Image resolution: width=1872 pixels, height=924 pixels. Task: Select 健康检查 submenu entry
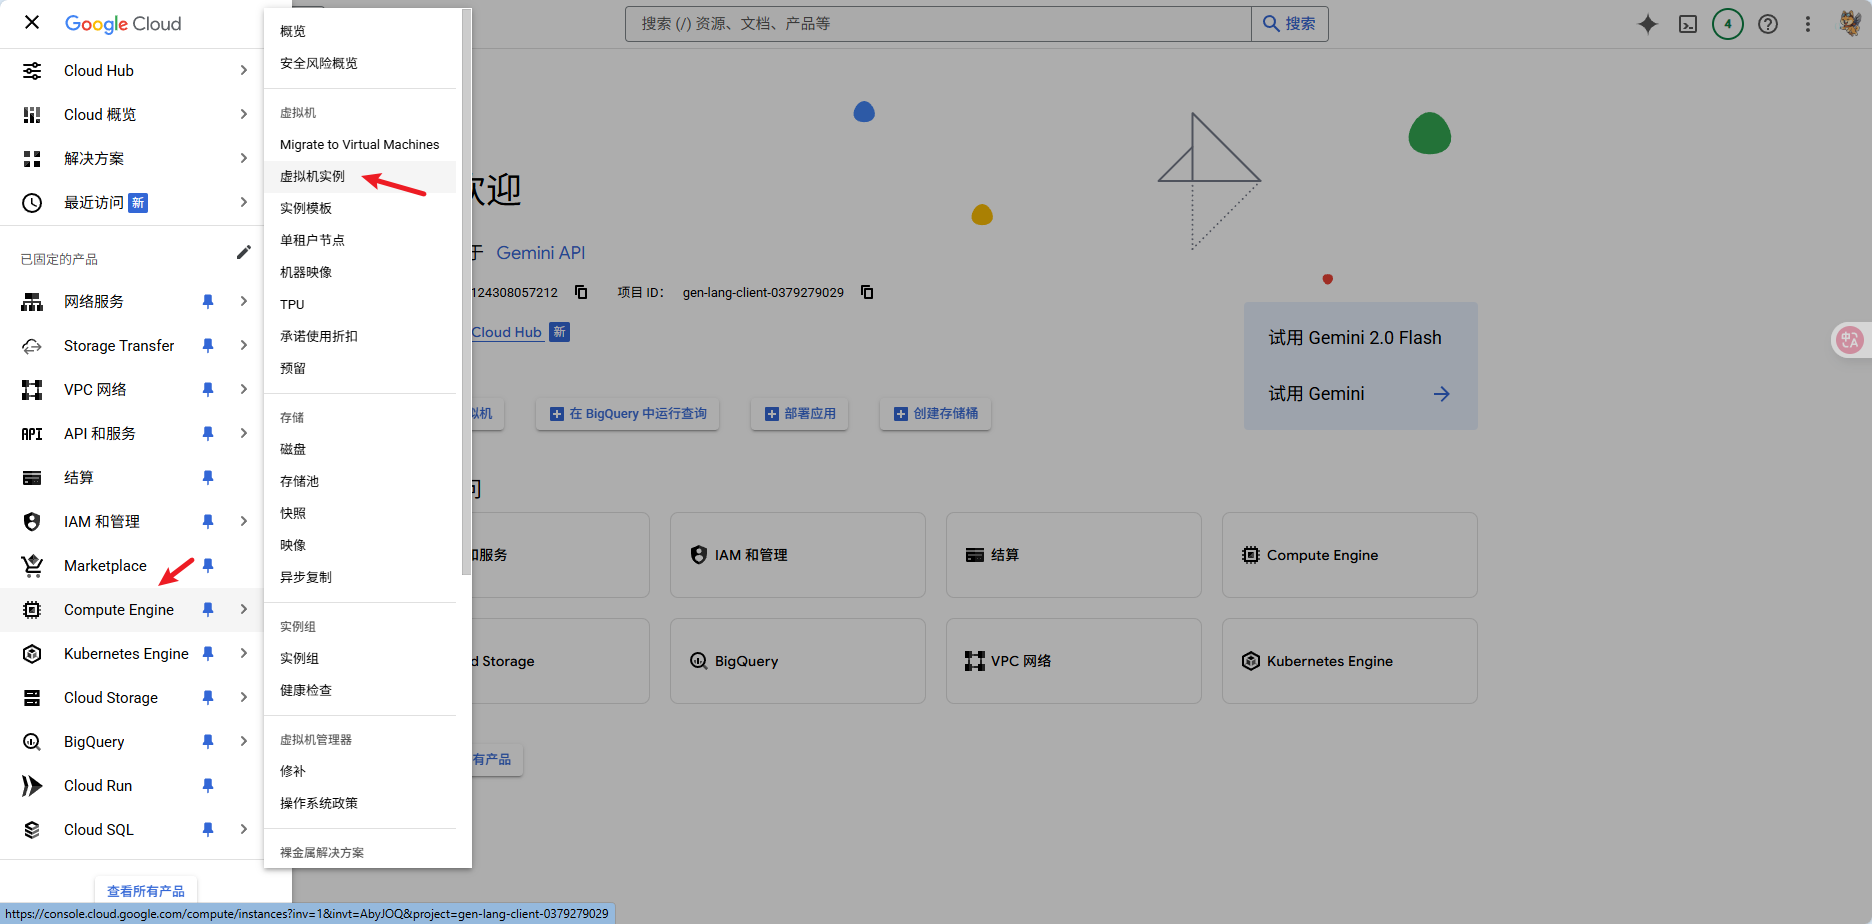(360, 690)
